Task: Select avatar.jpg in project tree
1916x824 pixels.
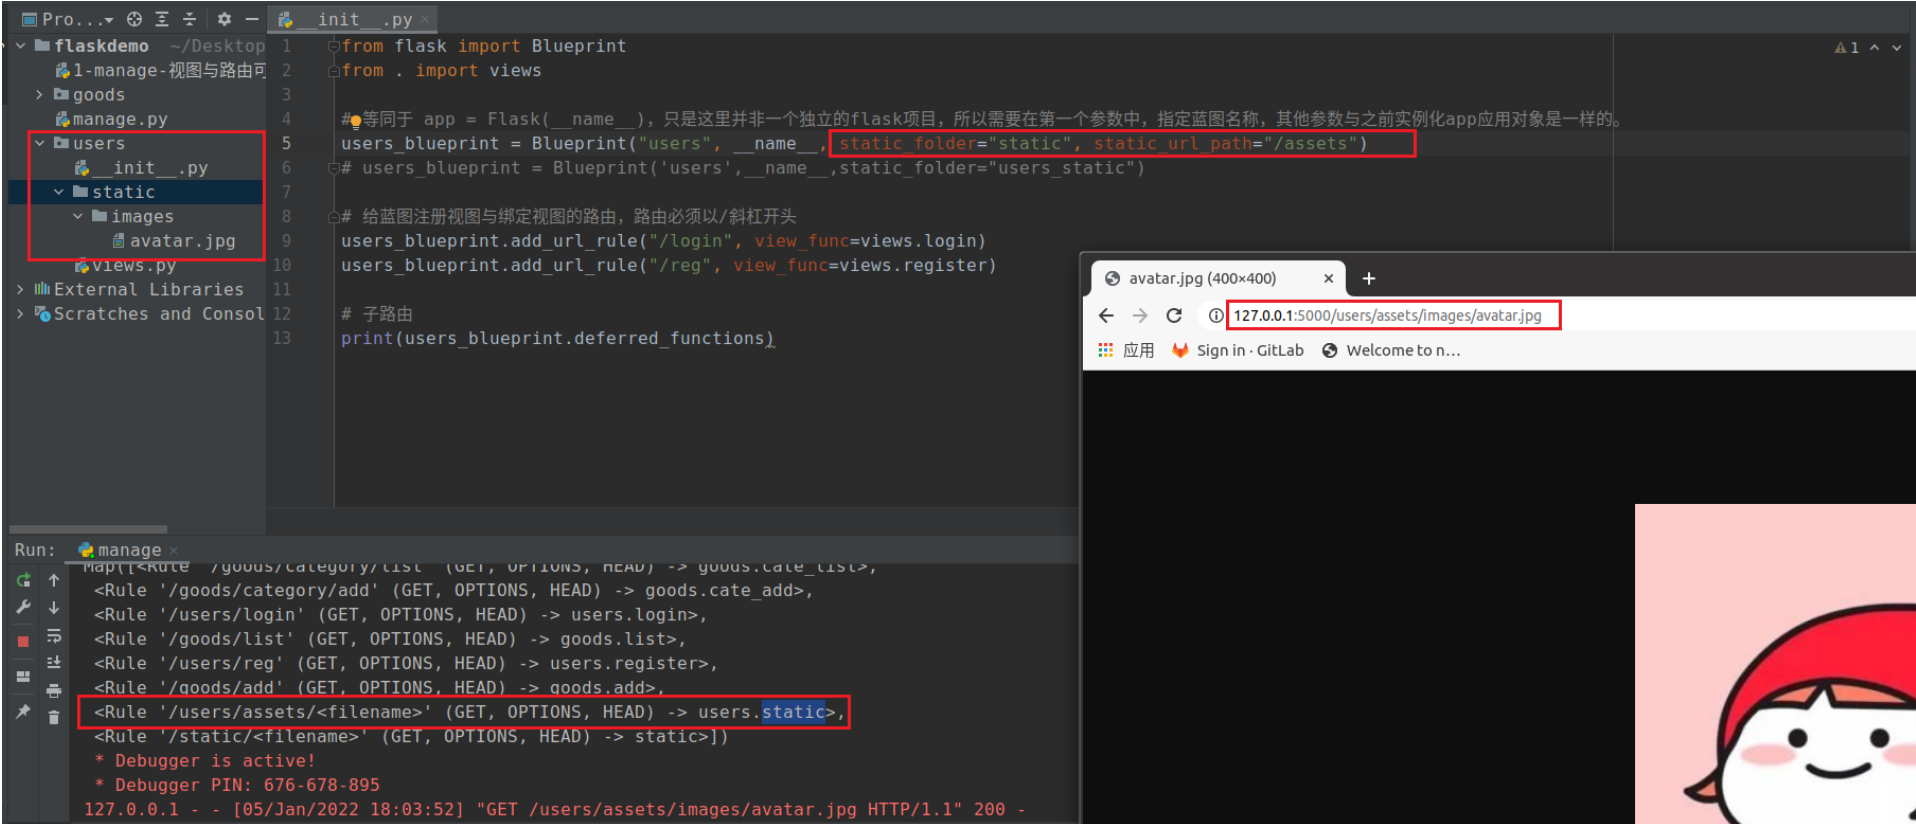Action: click(x=173, y=241)
